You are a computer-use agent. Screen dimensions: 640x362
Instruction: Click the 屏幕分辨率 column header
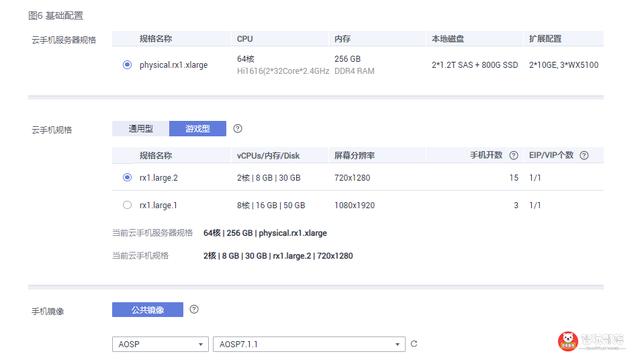click(x=354, y=155)
